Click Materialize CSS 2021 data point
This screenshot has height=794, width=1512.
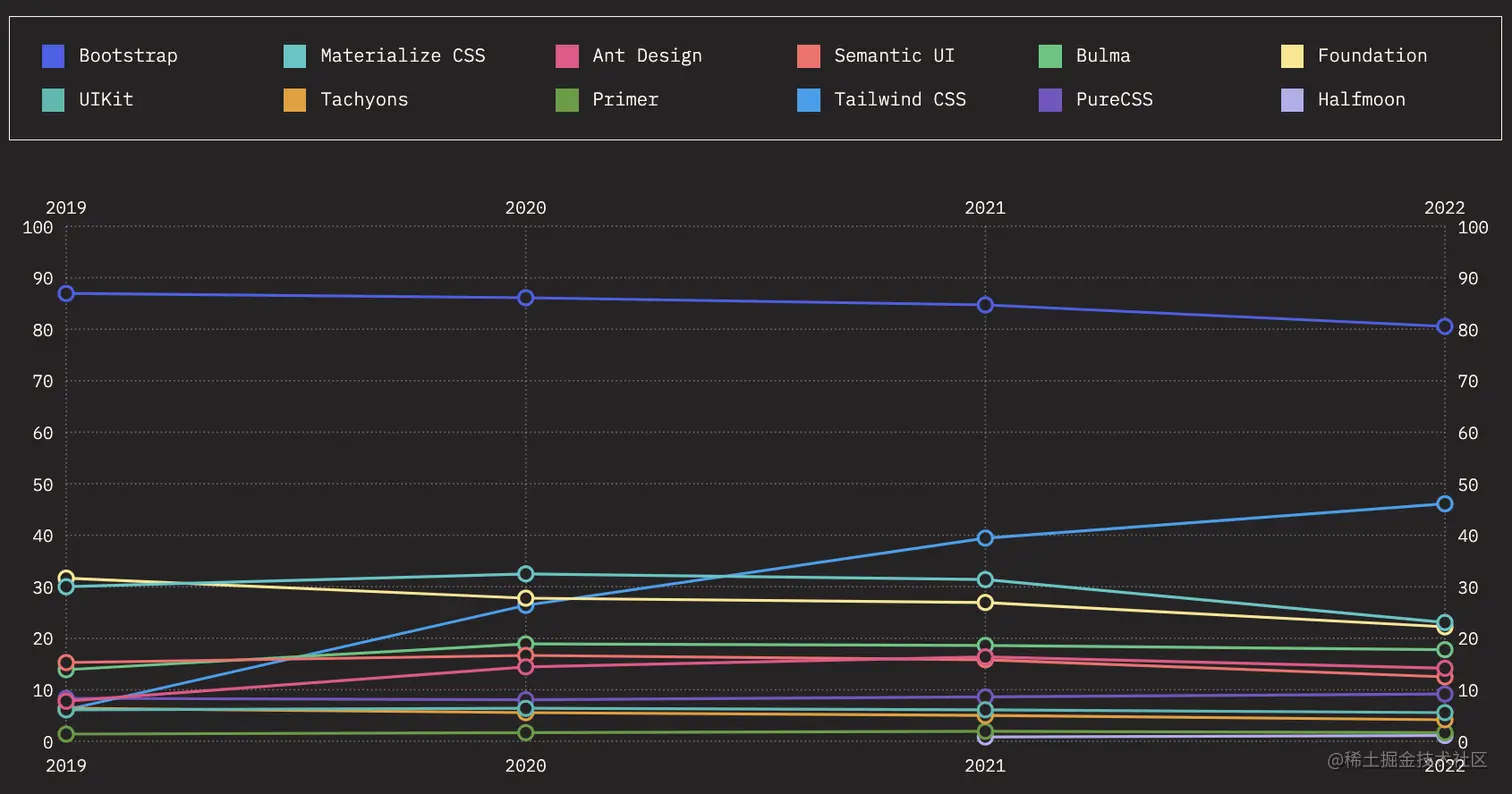tap(985, 580)
